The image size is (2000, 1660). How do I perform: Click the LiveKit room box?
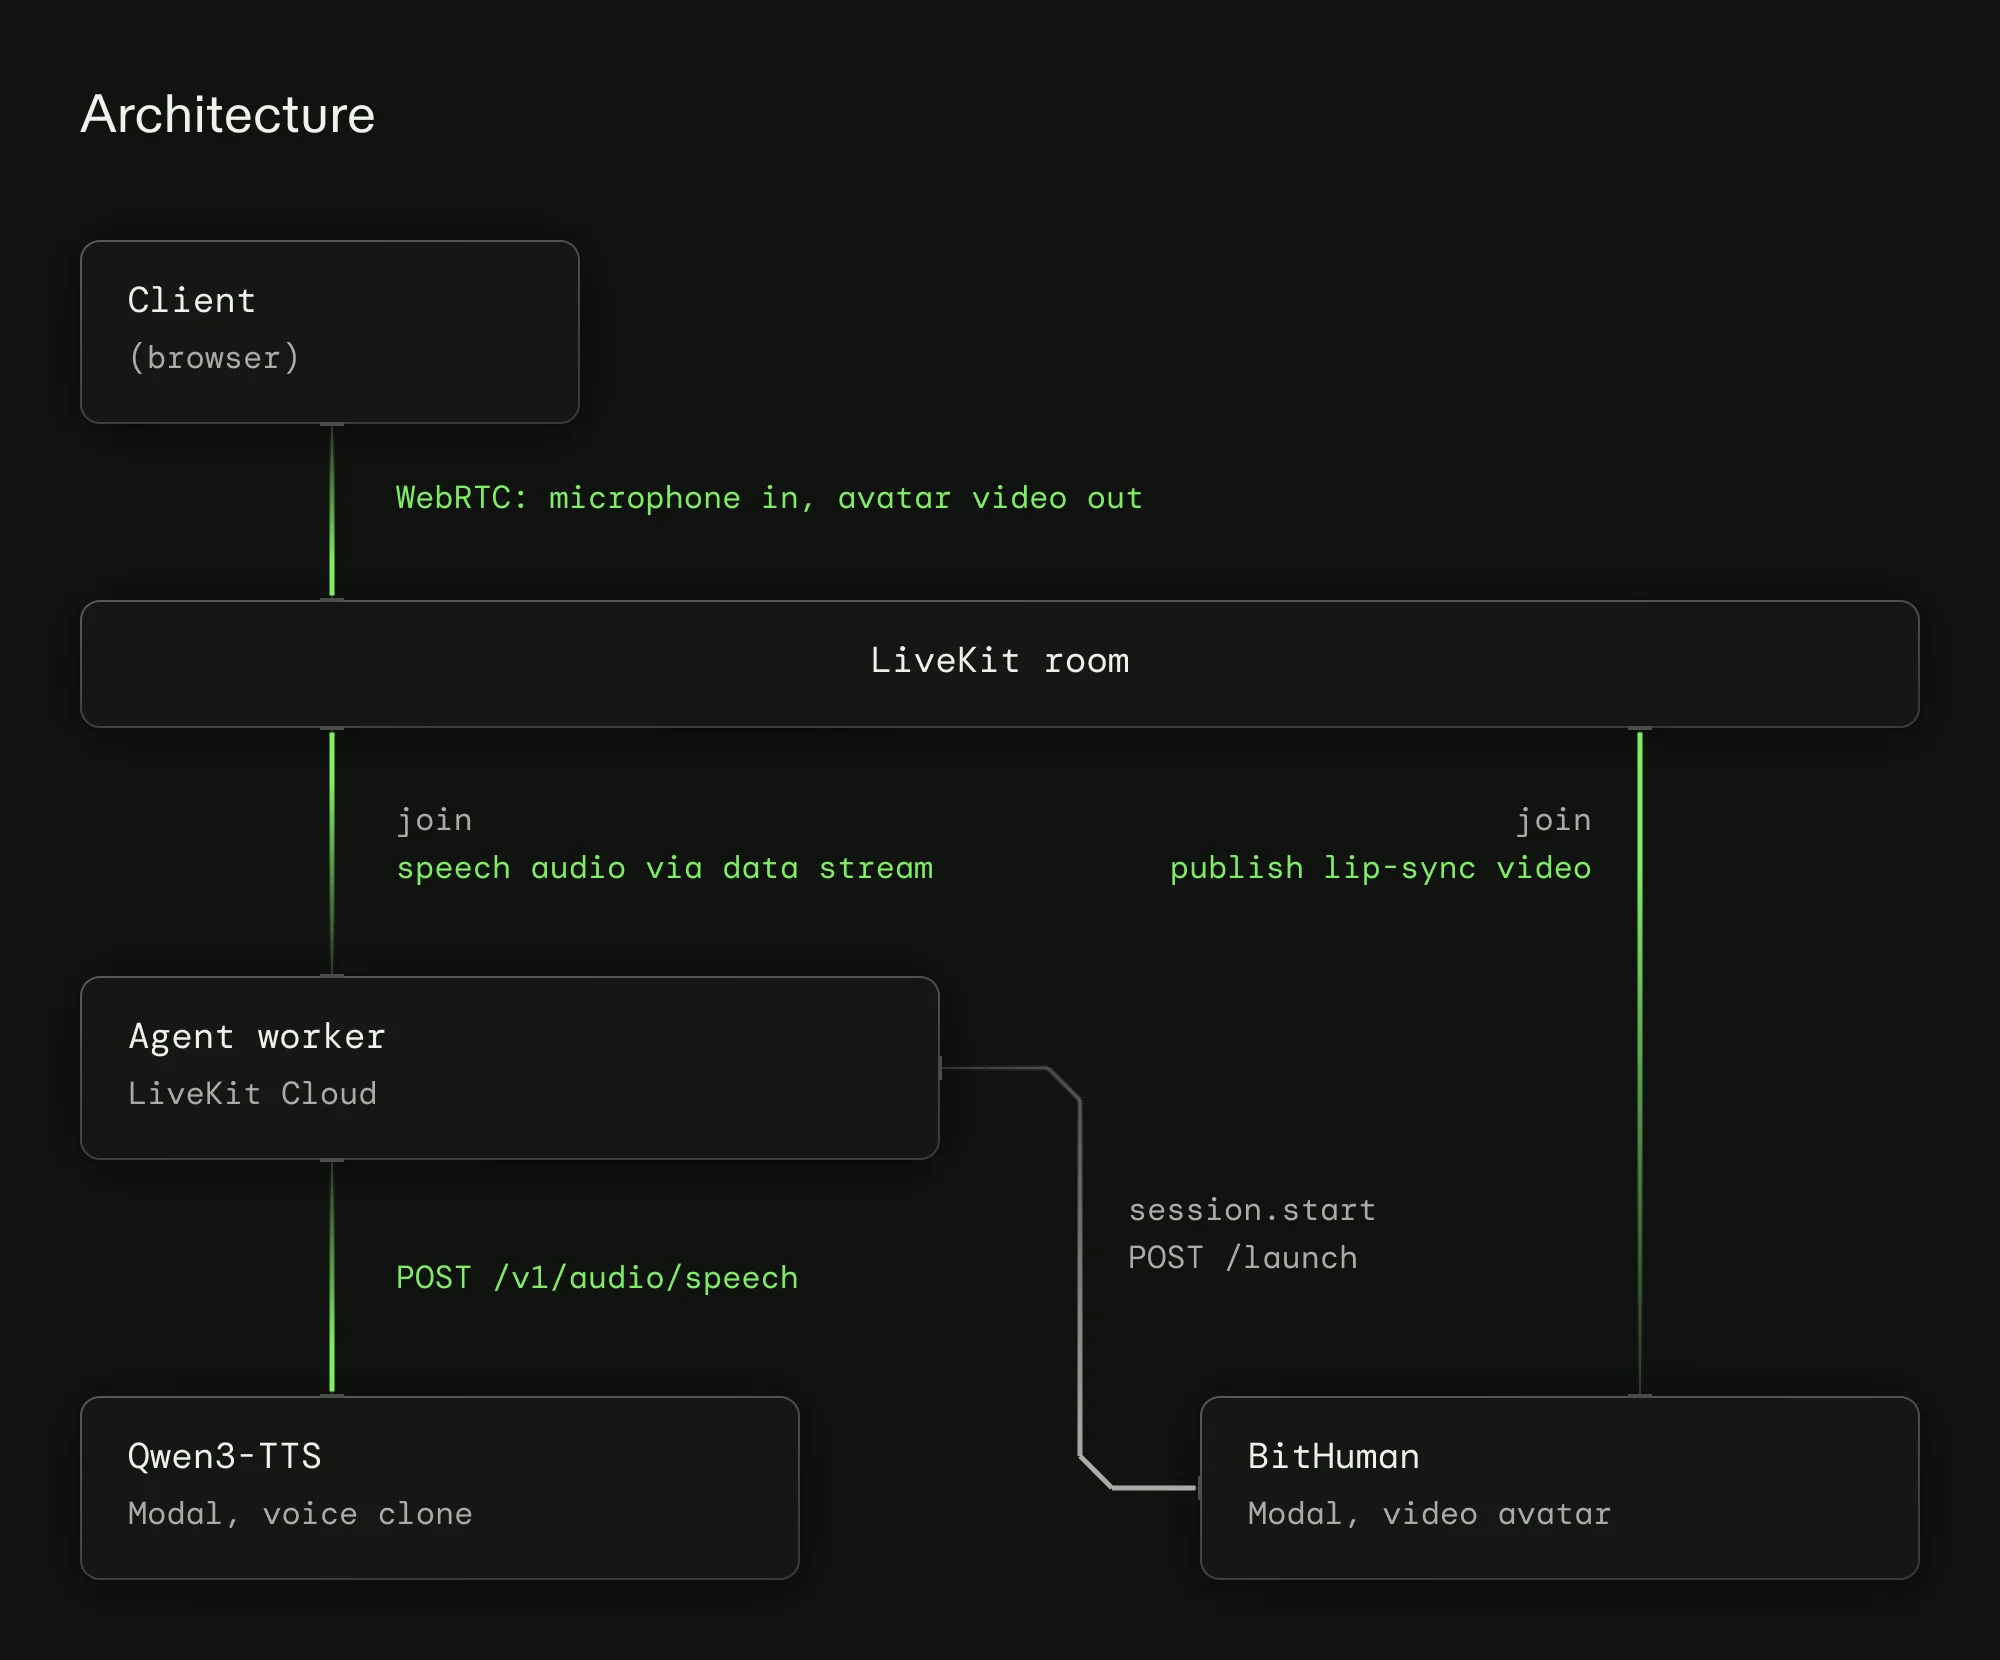[1000, 664]
